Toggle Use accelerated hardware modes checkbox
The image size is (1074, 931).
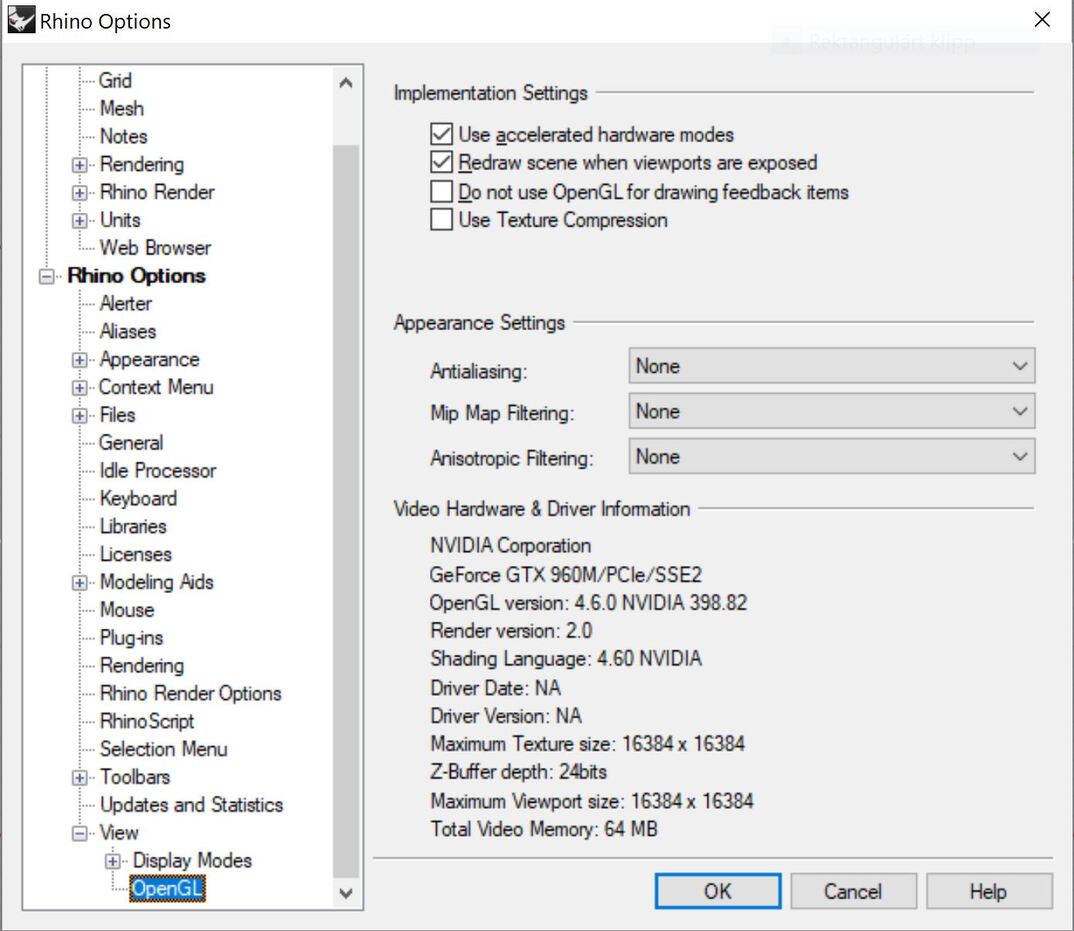coord(441,134)
